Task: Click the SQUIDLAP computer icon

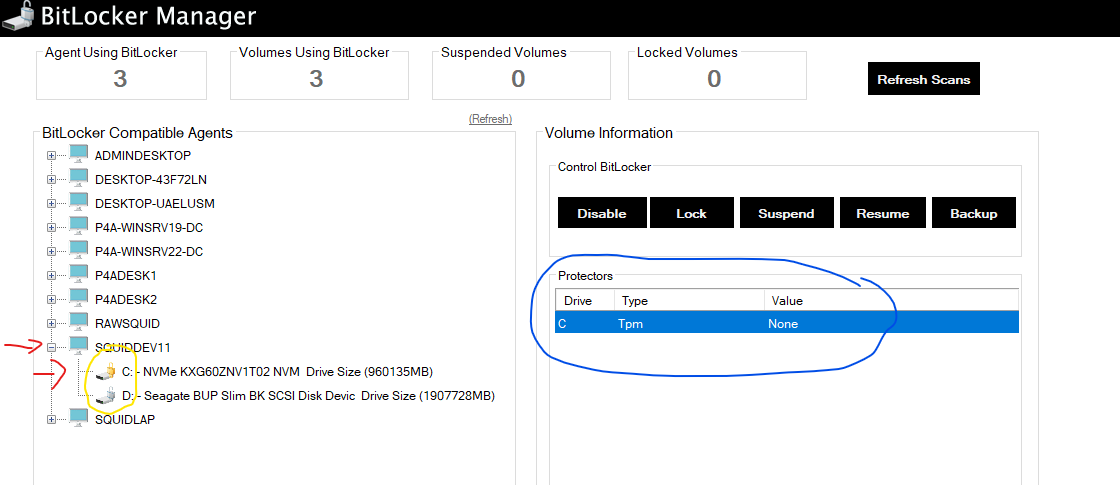Action: 79,419
